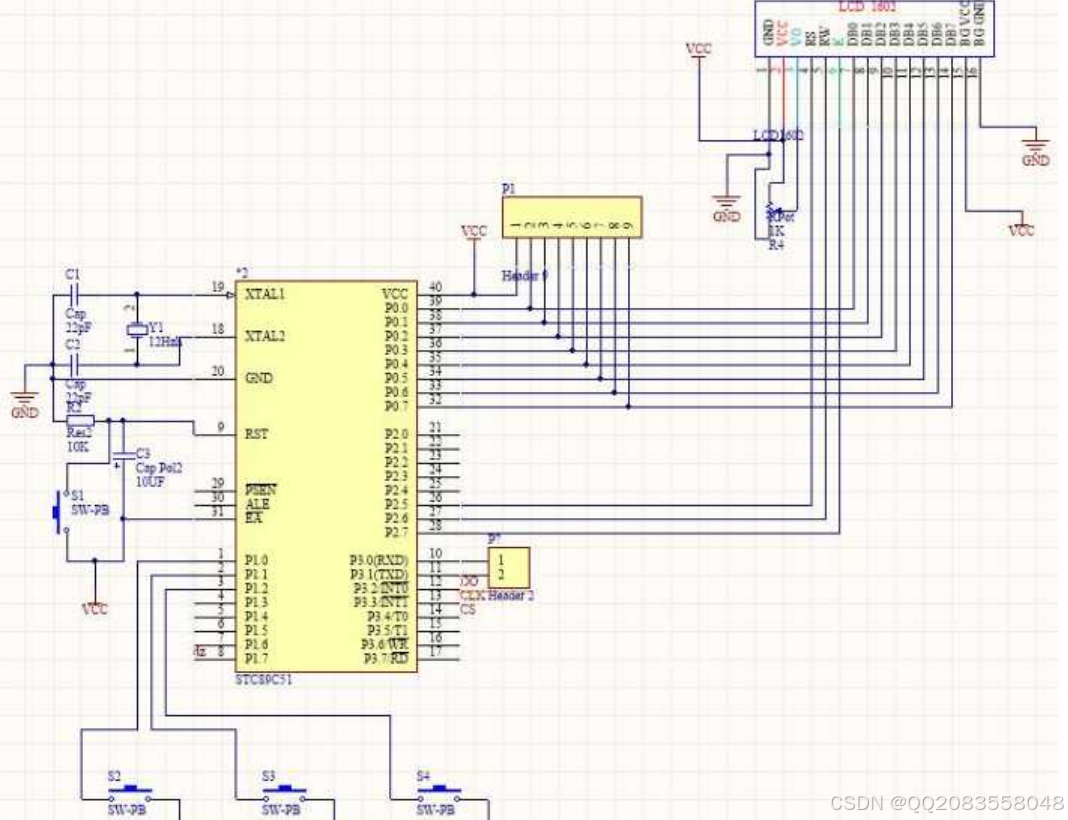1068x820 pixels.
Task: Click the CS net label
Action: (468, 609)
